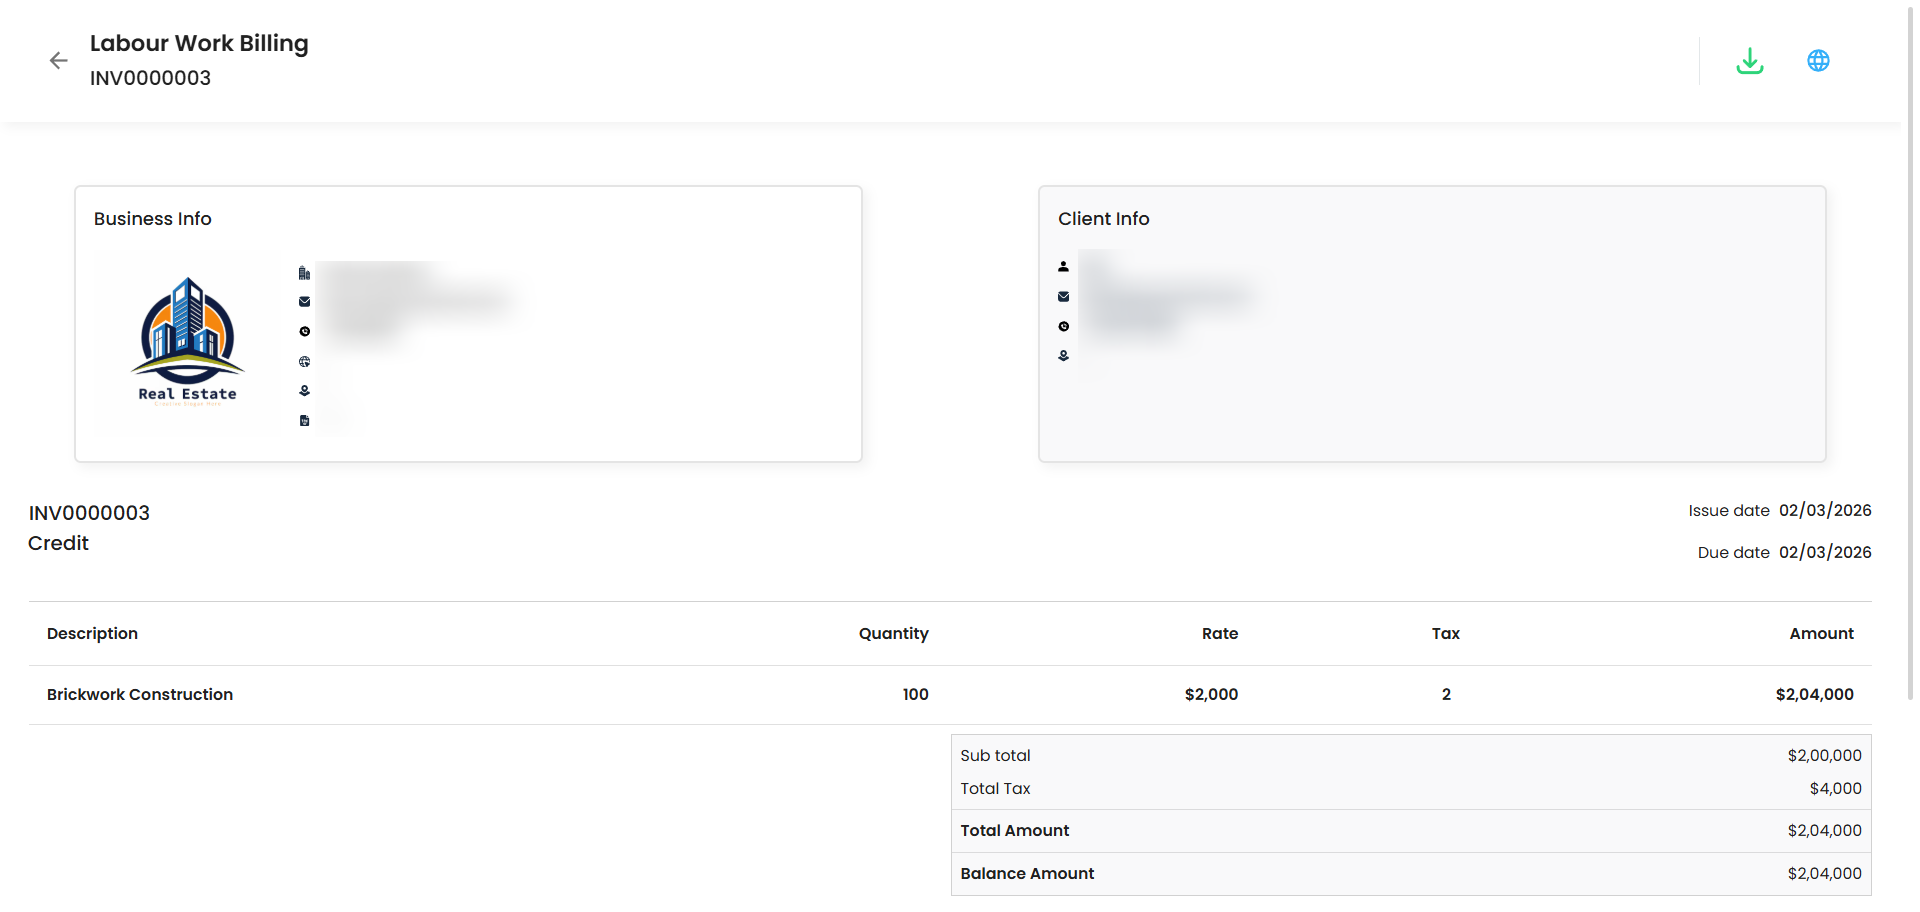Image resolution: width=1920 pixels, height=912 pixels.
Task: Click the phone icon in Business Info
Action: click(304, 332)
